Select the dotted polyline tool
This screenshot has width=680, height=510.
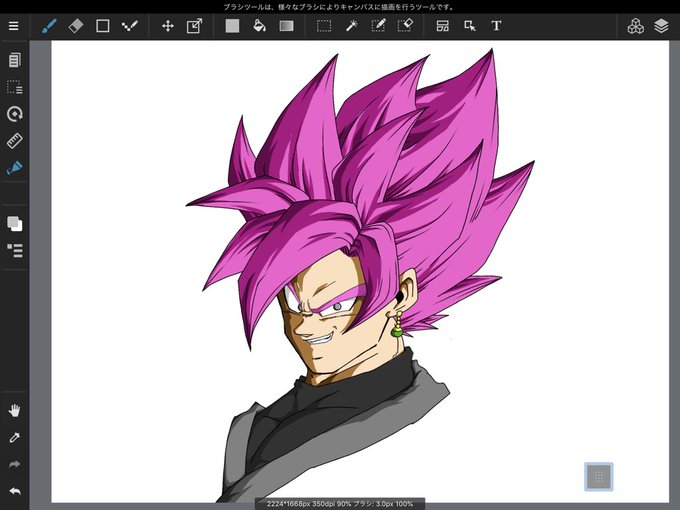click(x=129, y=26)
